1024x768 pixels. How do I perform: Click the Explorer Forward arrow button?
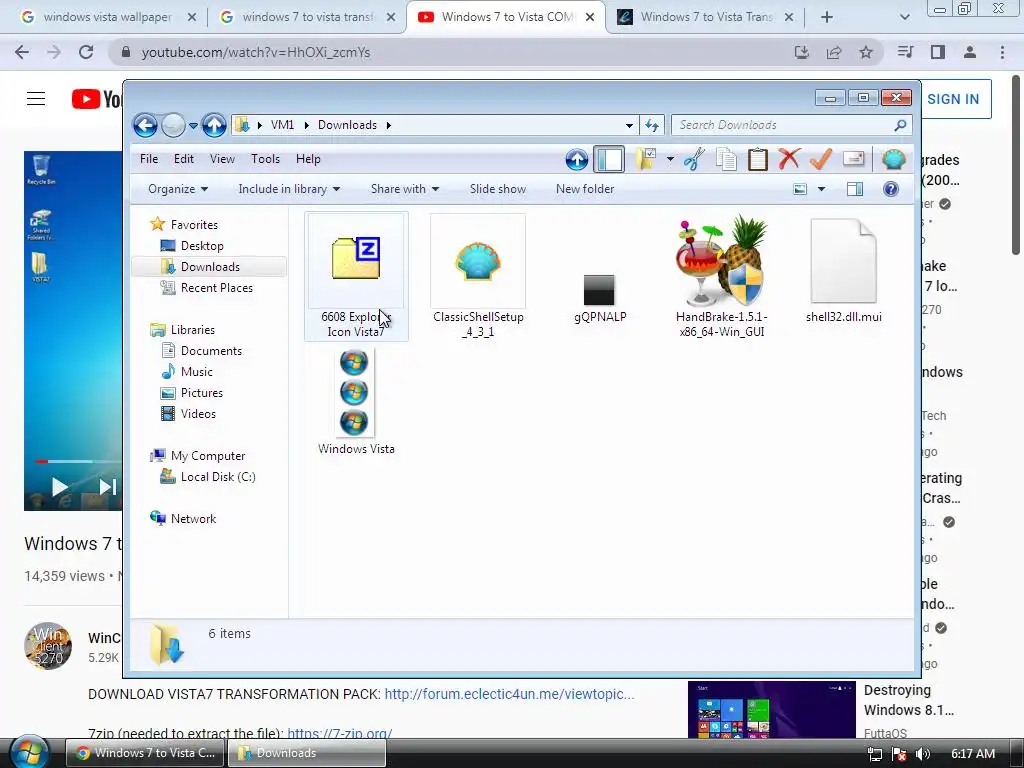pyautogui.click(x=173, y=125)
